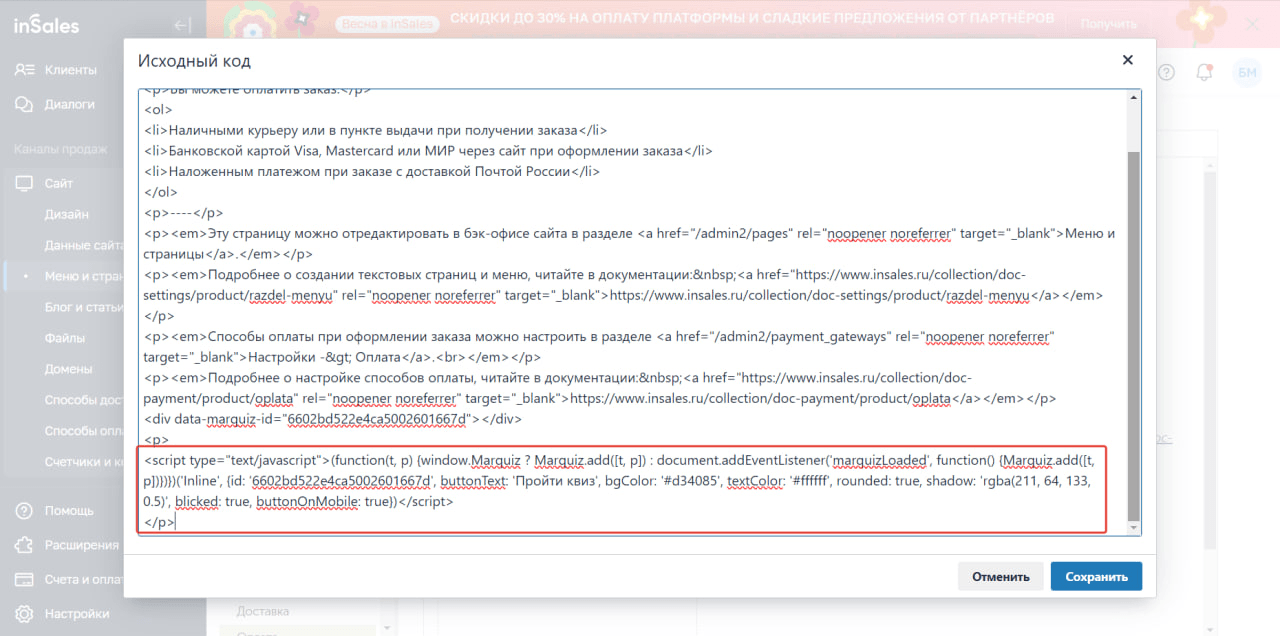This screenshot has height=636, width=1280.
Task: Click the Настройки gear icon
Action: click(24, 613)
